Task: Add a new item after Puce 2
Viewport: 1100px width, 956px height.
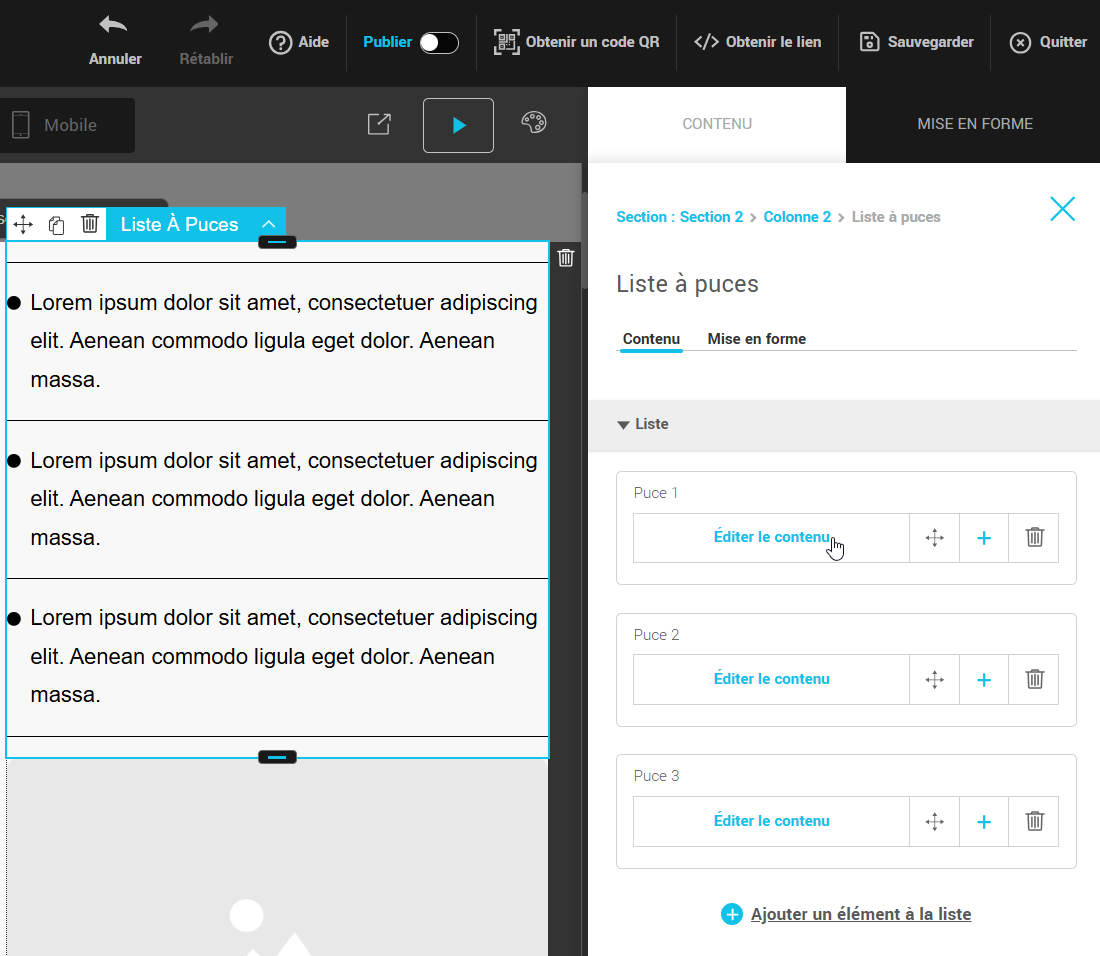Action: (x=984, y=680)
